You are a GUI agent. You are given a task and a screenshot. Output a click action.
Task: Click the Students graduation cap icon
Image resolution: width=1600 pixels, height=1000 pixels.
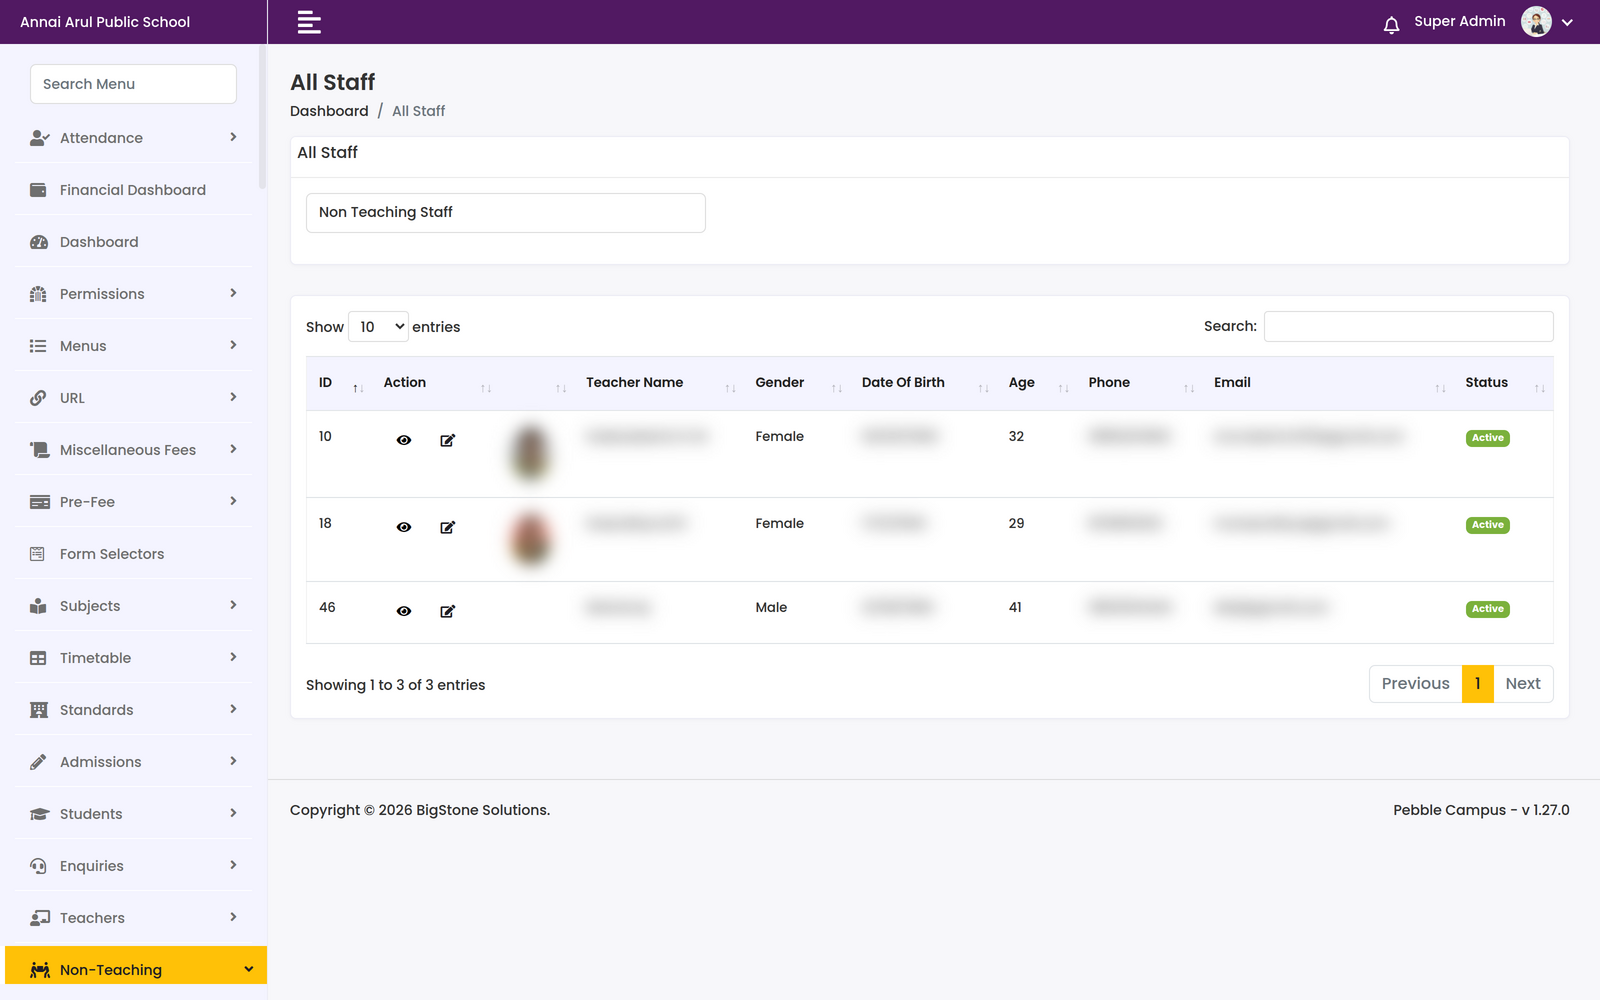[39, 814]
